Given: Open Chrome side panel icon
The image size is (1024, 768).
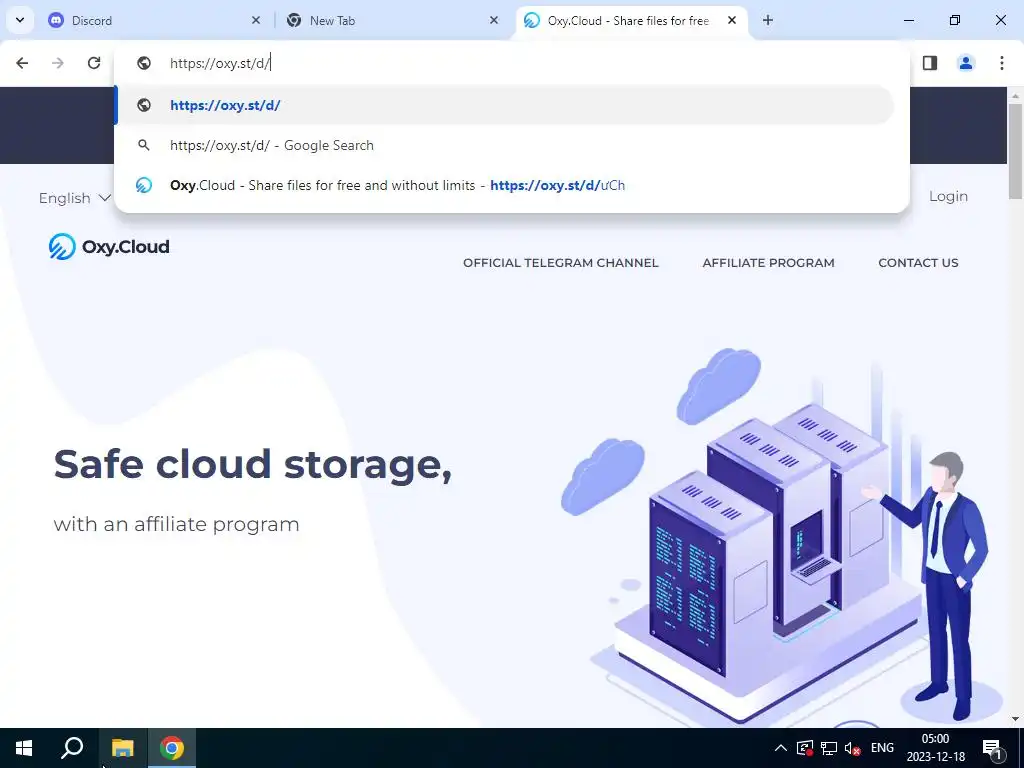Looking at the screenshot, I should point(930,63).
